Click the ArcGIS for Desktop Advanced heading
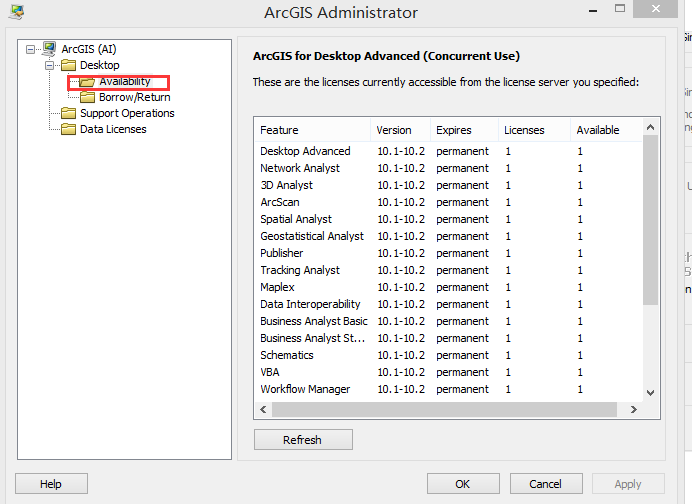This screenshot has width=692, height=504. (386, 56)
